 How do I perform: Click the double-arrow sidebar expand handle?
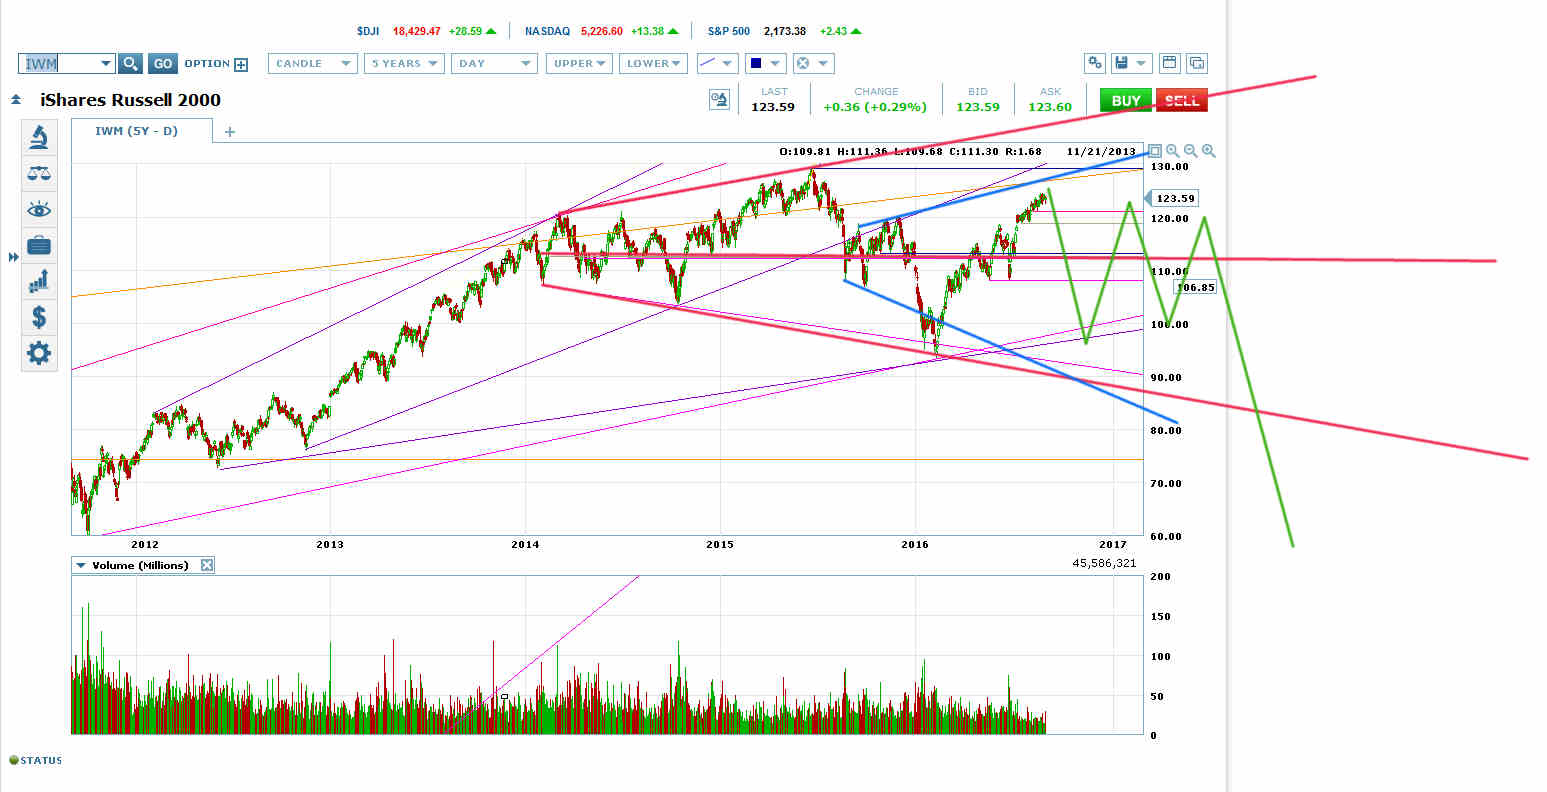(14, 257)
